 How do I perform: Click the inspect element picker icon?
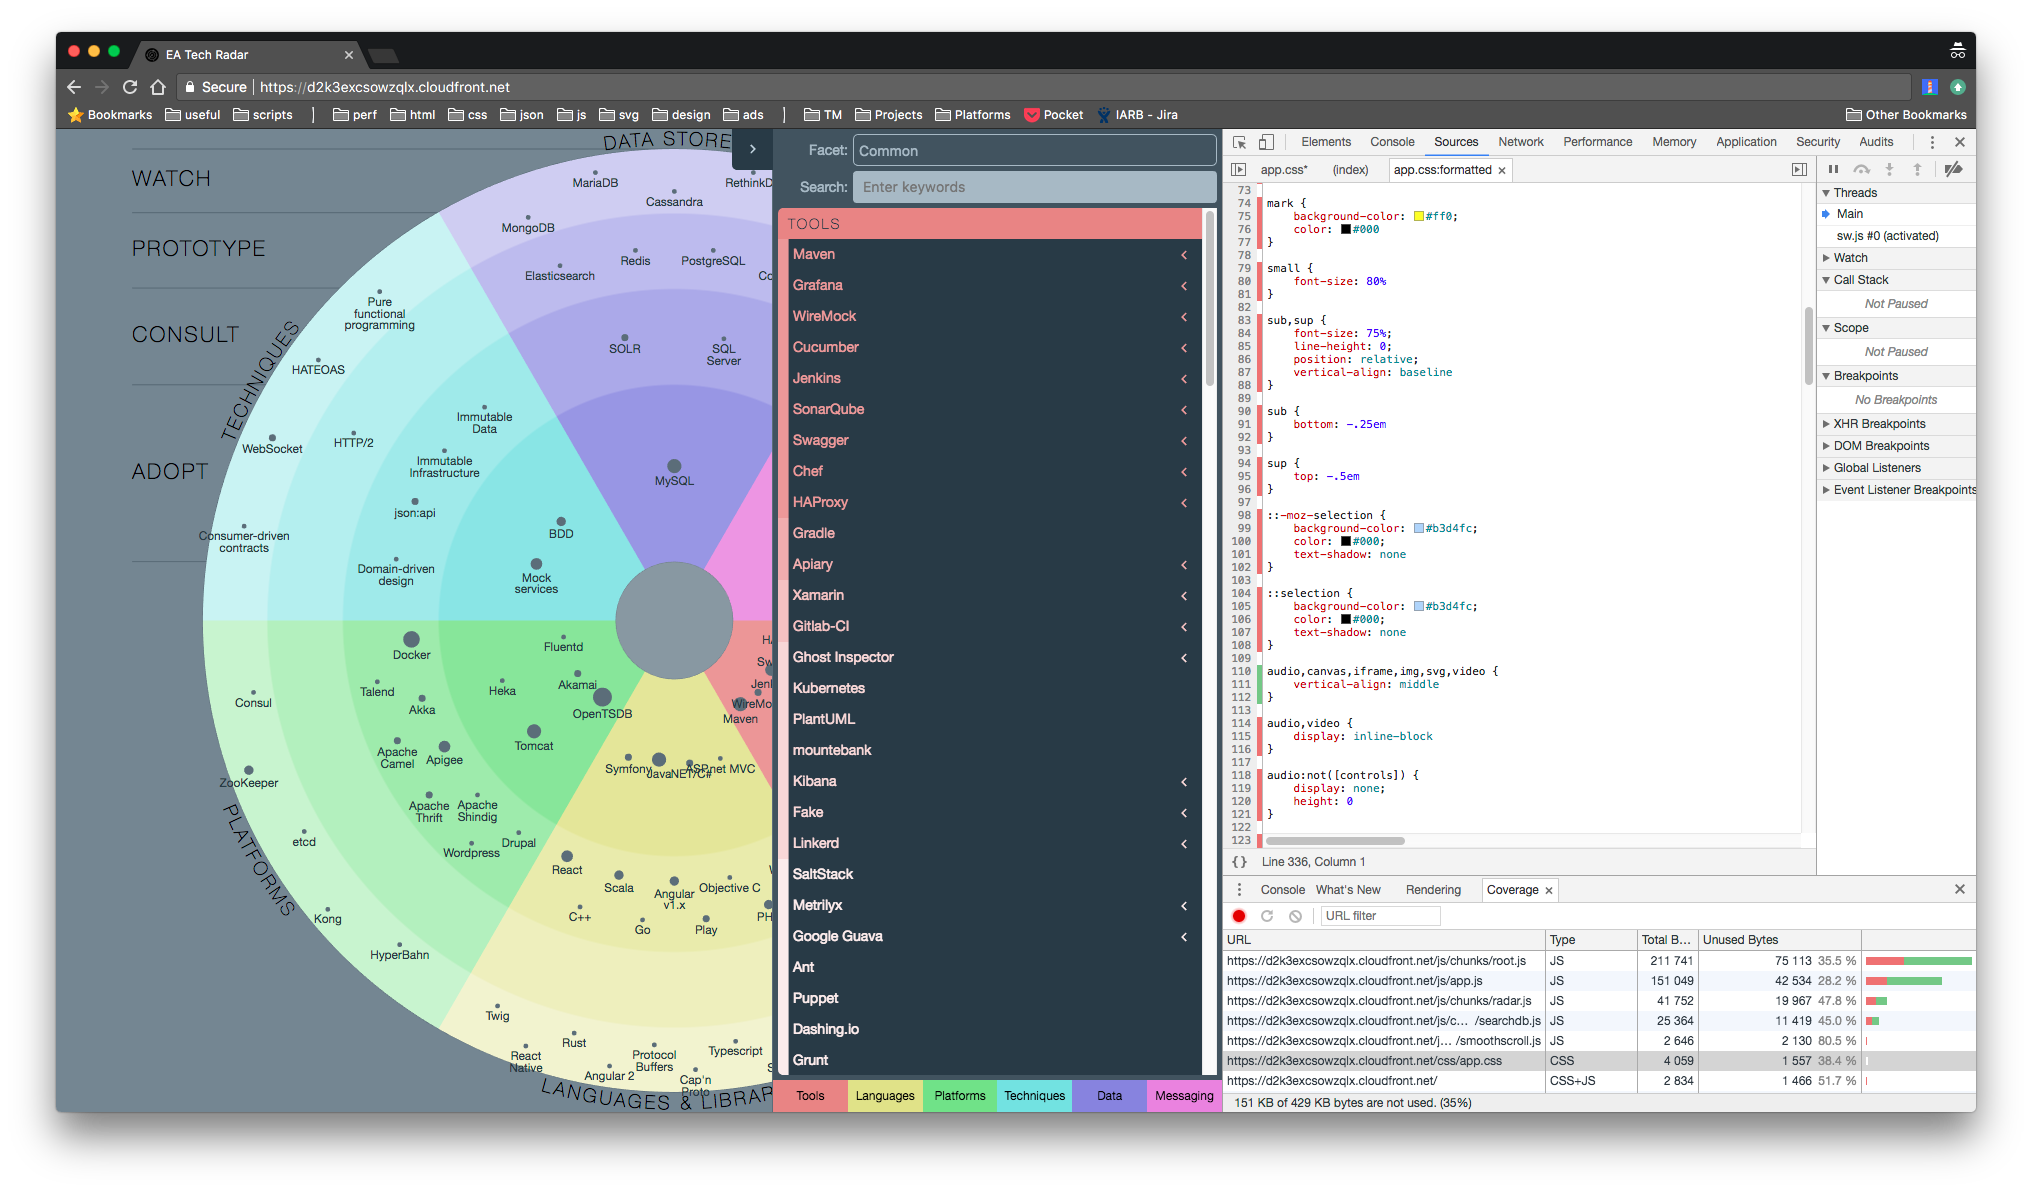point(1239,142)
